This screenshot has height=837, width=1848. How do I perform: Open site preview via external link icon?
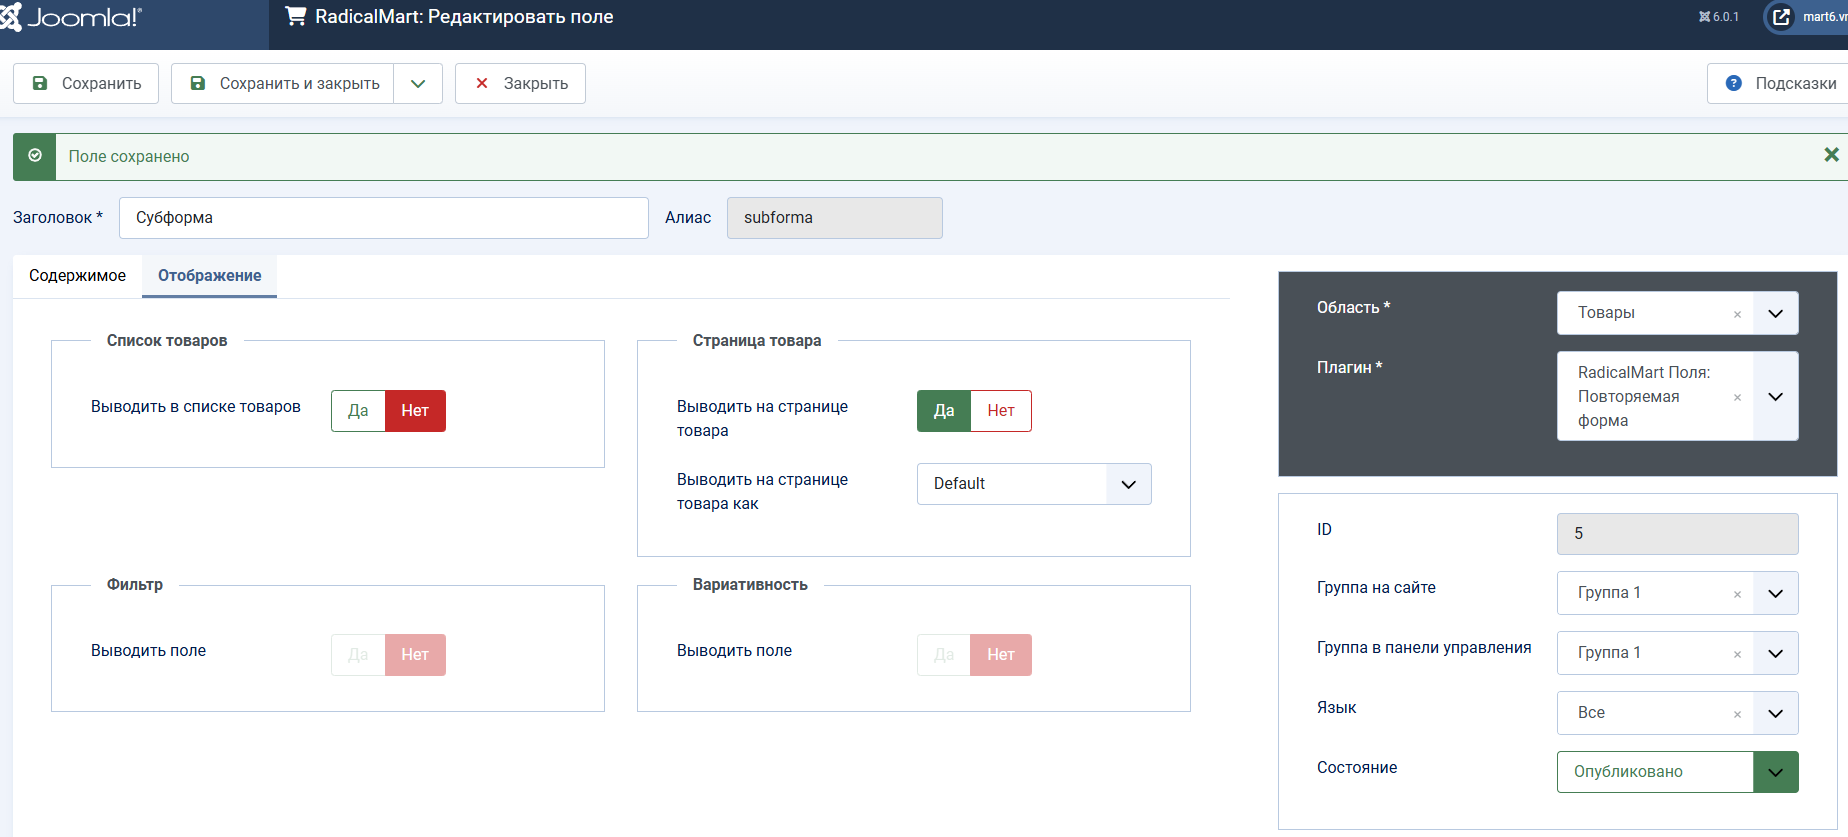[x=1781, y=17]
